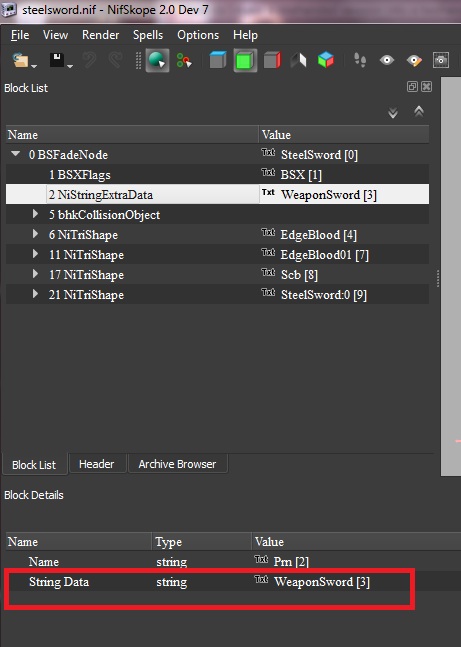Select the green sphere interaction tool
Viewport: 461px width, 647px height.
tap(157, 61)
